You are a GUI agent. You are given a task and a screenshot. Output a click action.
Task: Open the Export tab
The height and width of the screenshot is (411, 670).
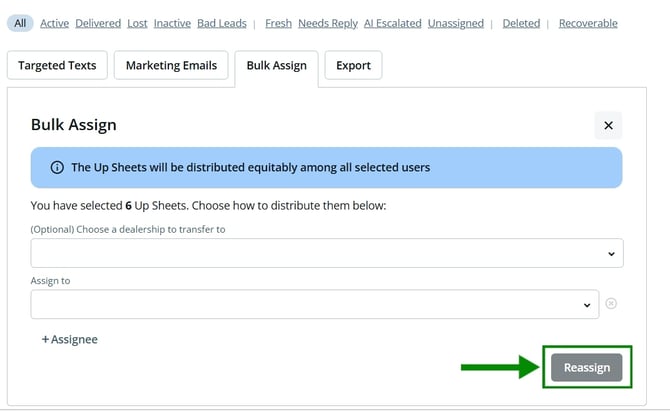(x=353, y=65)
